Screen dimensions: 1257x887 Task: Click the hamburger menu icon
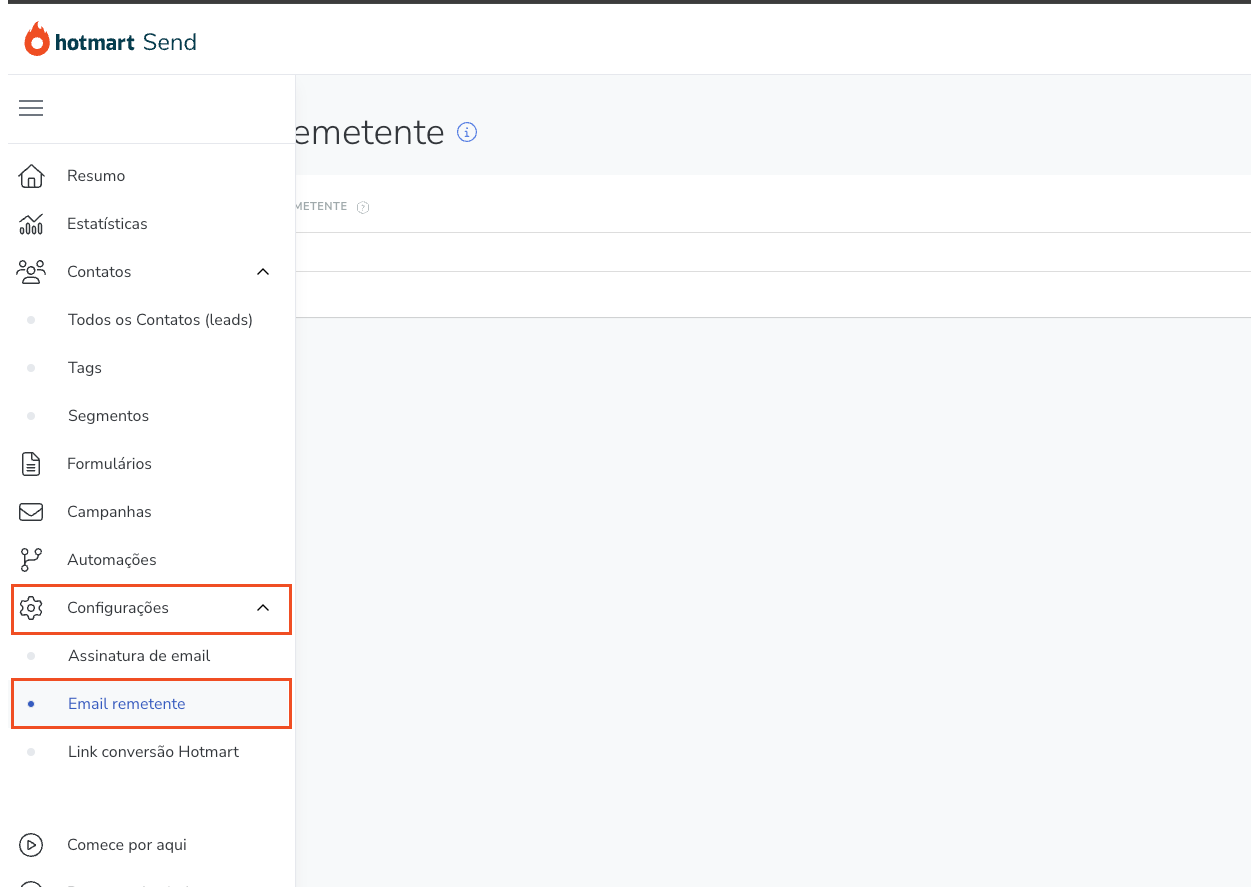point(31,108)
